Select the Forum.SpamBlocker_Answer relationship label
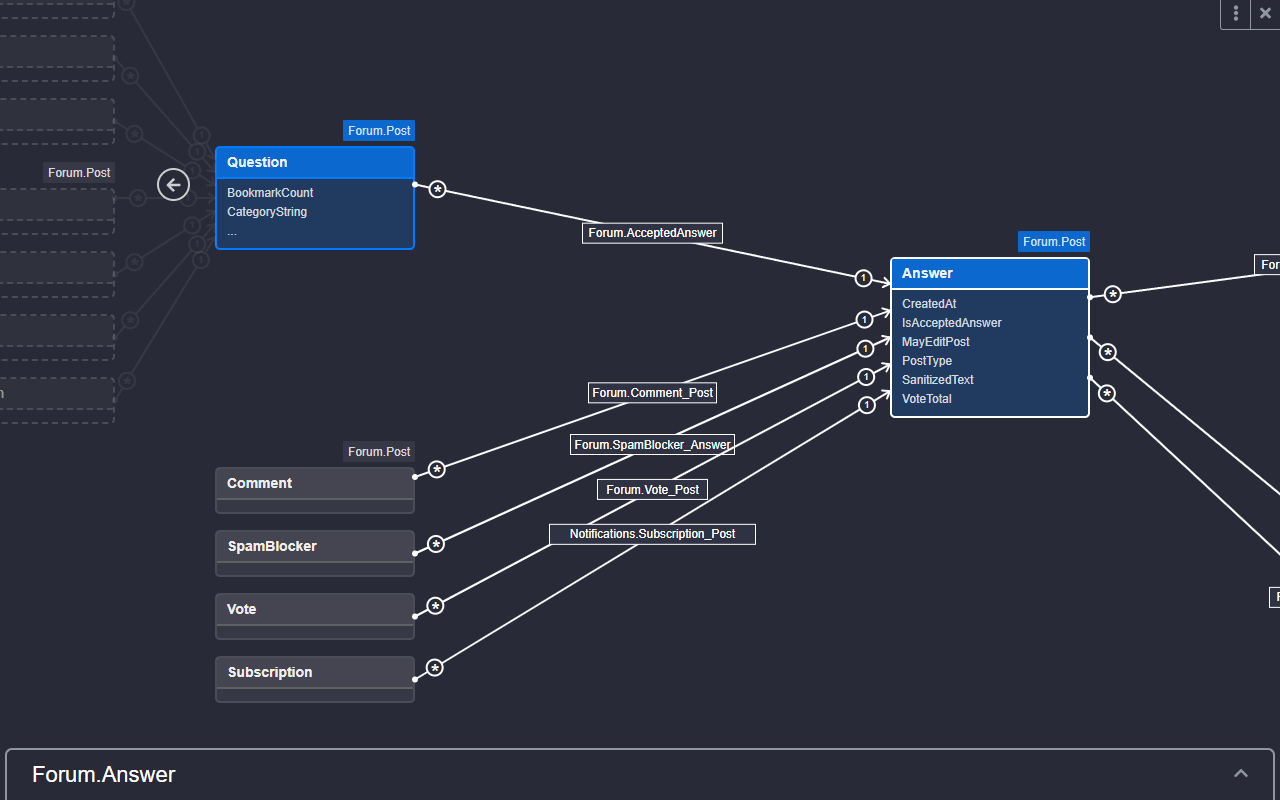1280x800 pixels. tap(652, 443)
